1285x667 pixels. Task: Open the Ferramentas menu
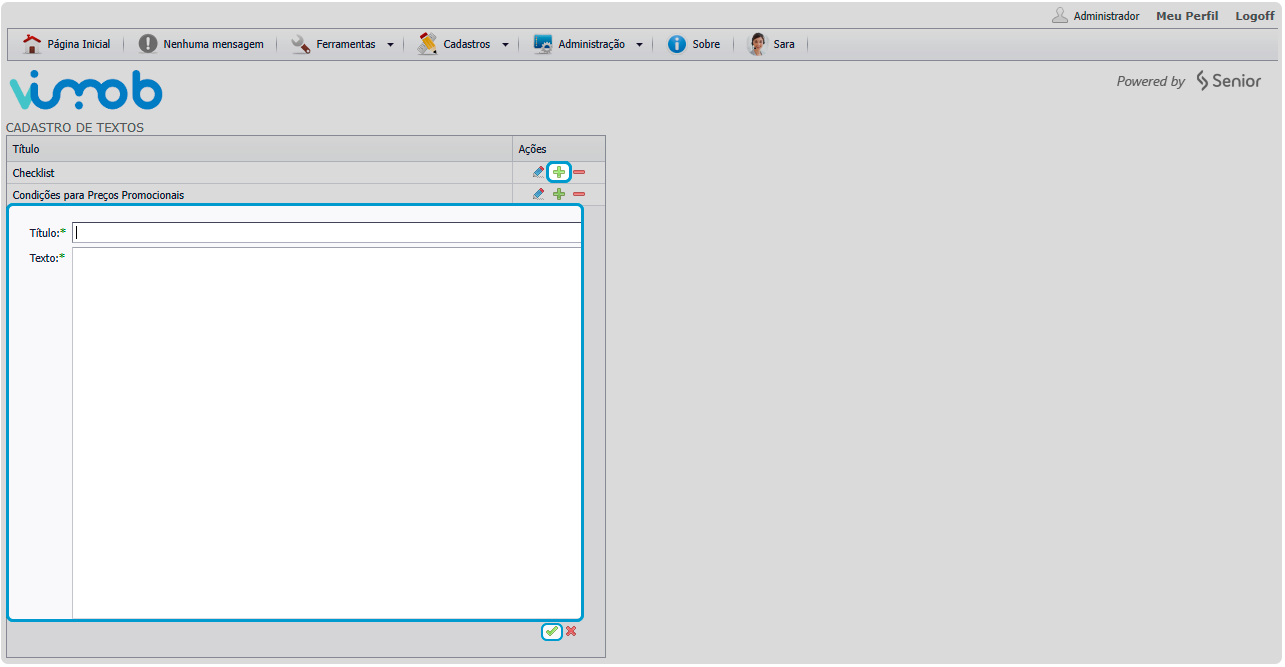coord(346,44)
